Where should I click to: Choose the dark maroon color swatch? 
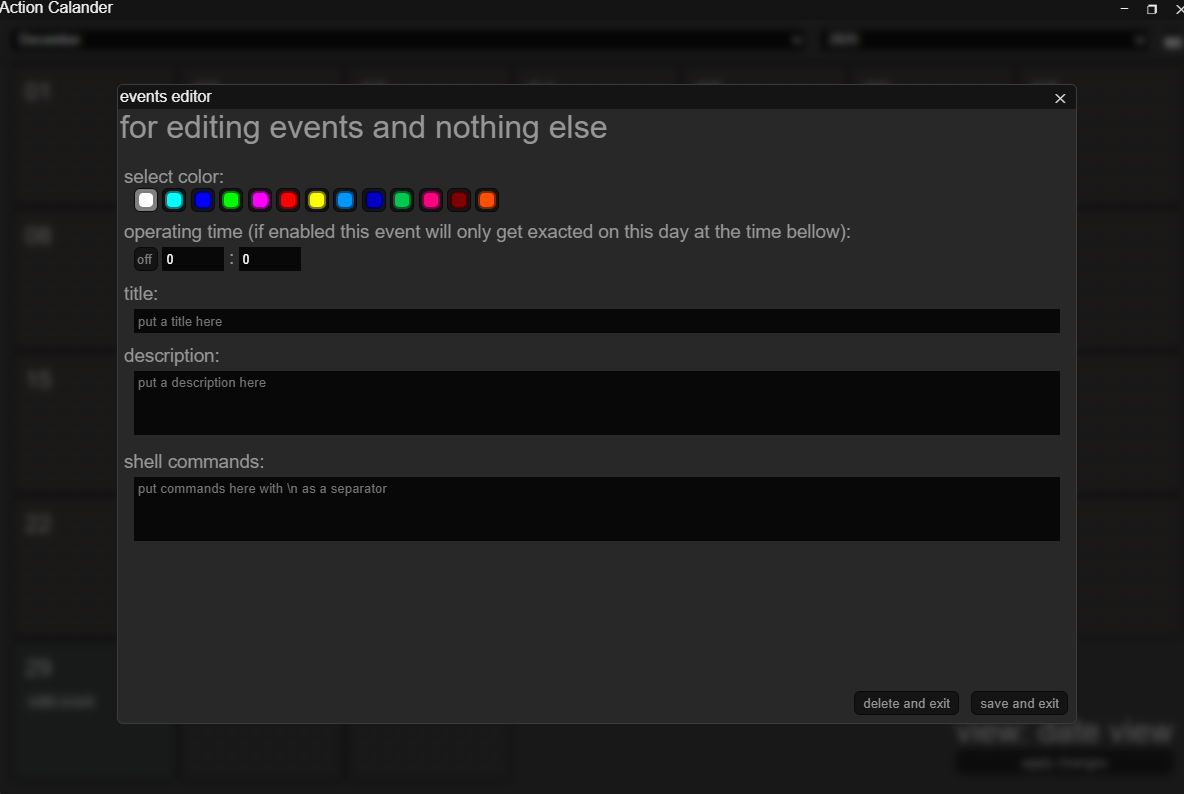[458, 200]
